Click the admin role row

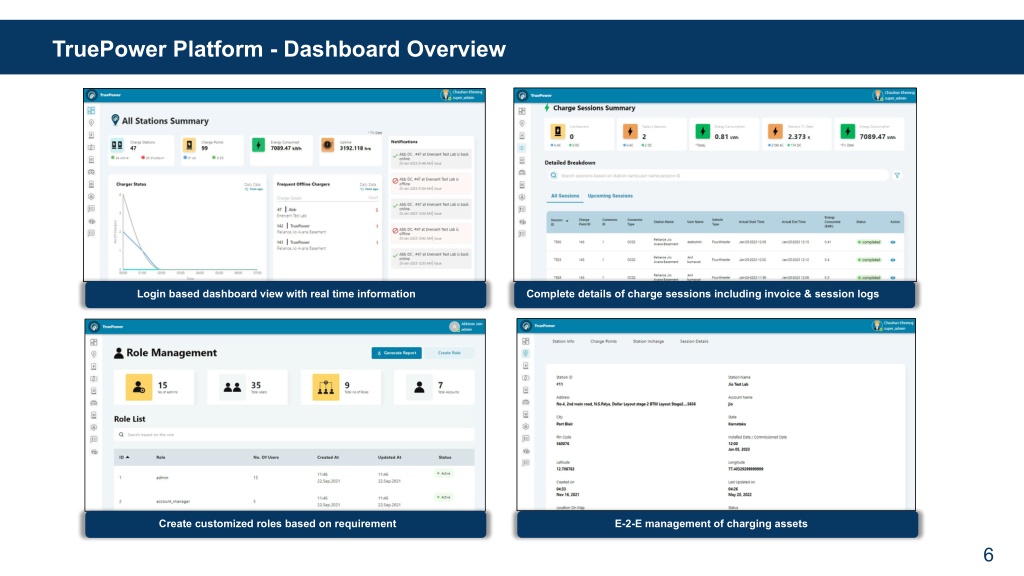point(294,477)
